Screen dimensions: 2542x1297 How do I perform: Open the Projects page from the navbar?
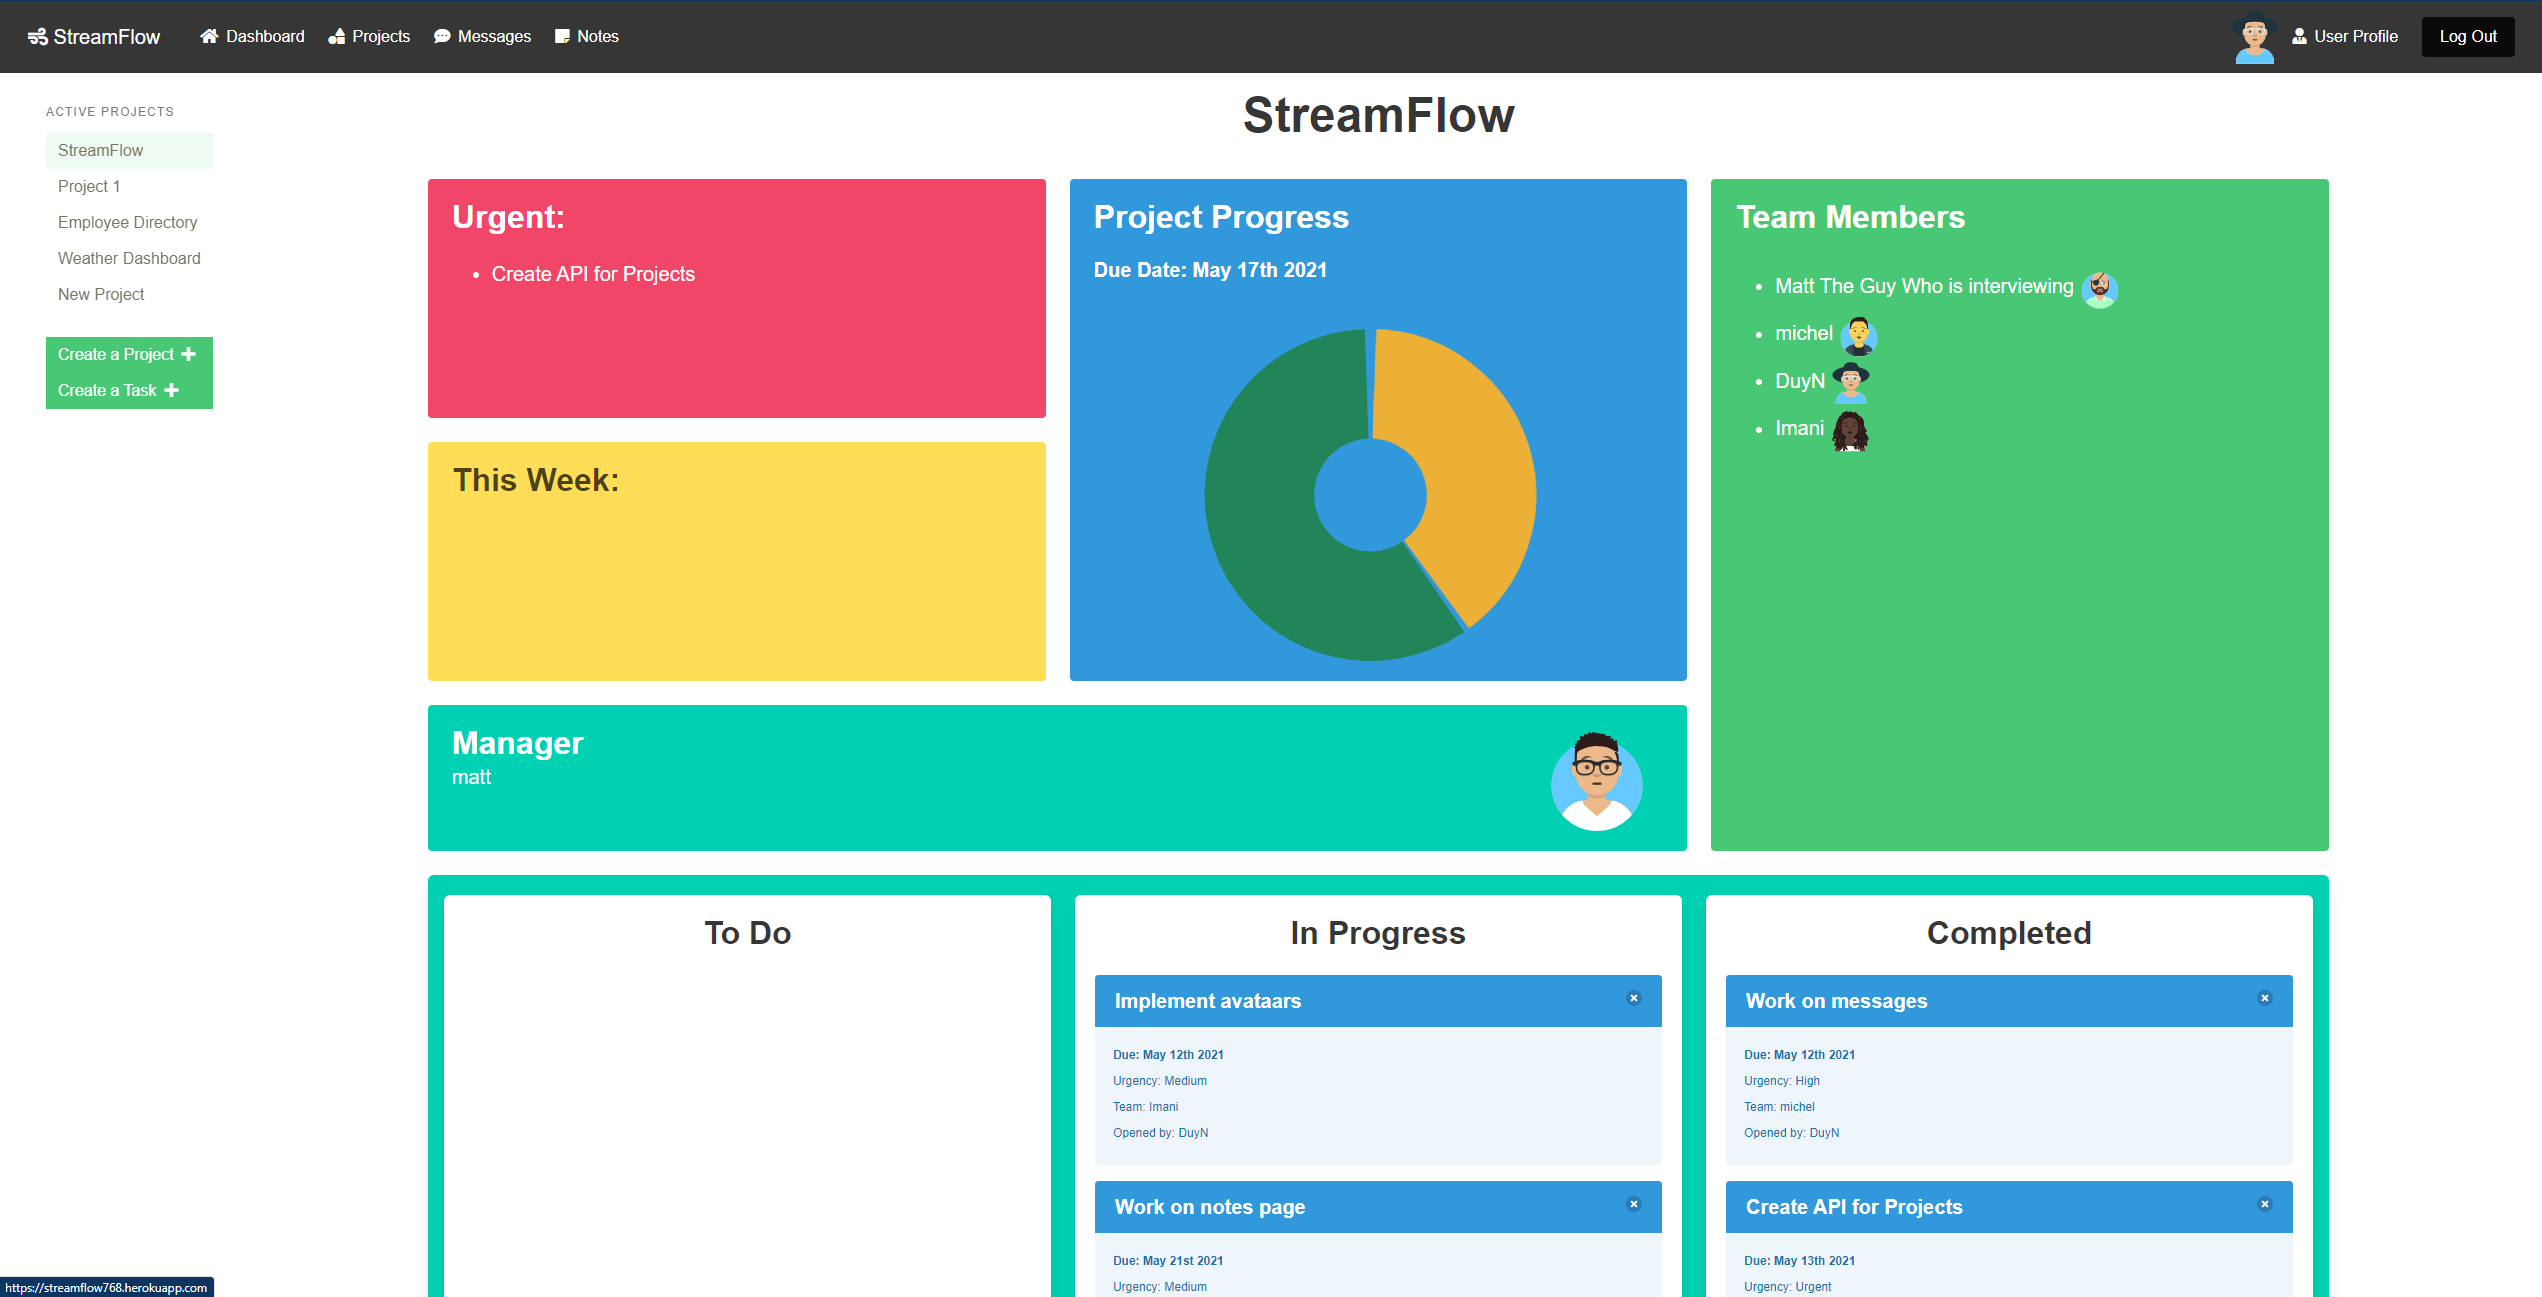[x=369, y=37]
